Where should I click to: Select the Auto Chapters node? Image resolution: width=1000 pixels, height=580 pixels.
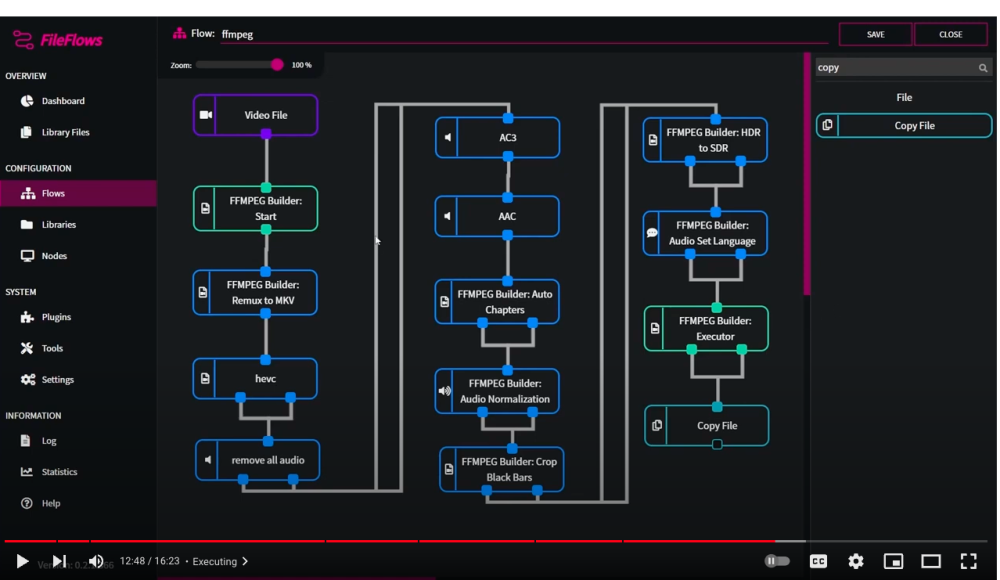(x=497, y=302)
